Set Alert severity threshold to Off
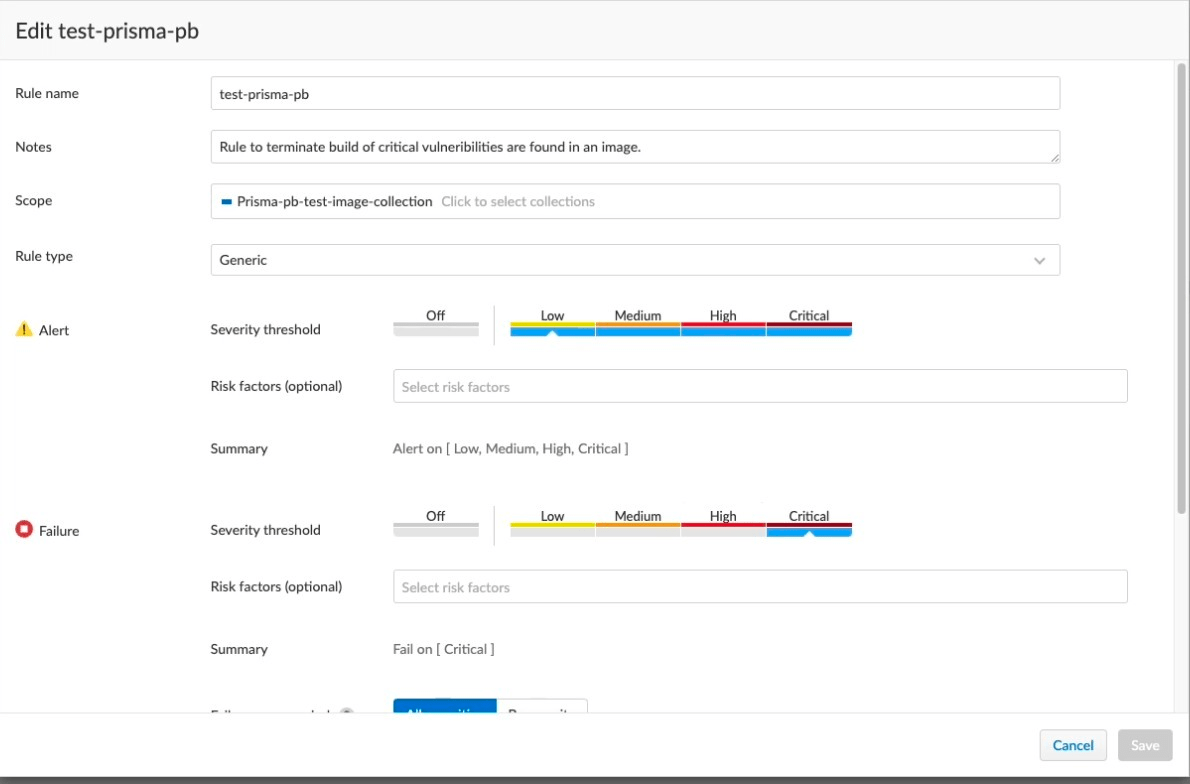Screen dimensions: 1190x784 [x=435, y=324]
